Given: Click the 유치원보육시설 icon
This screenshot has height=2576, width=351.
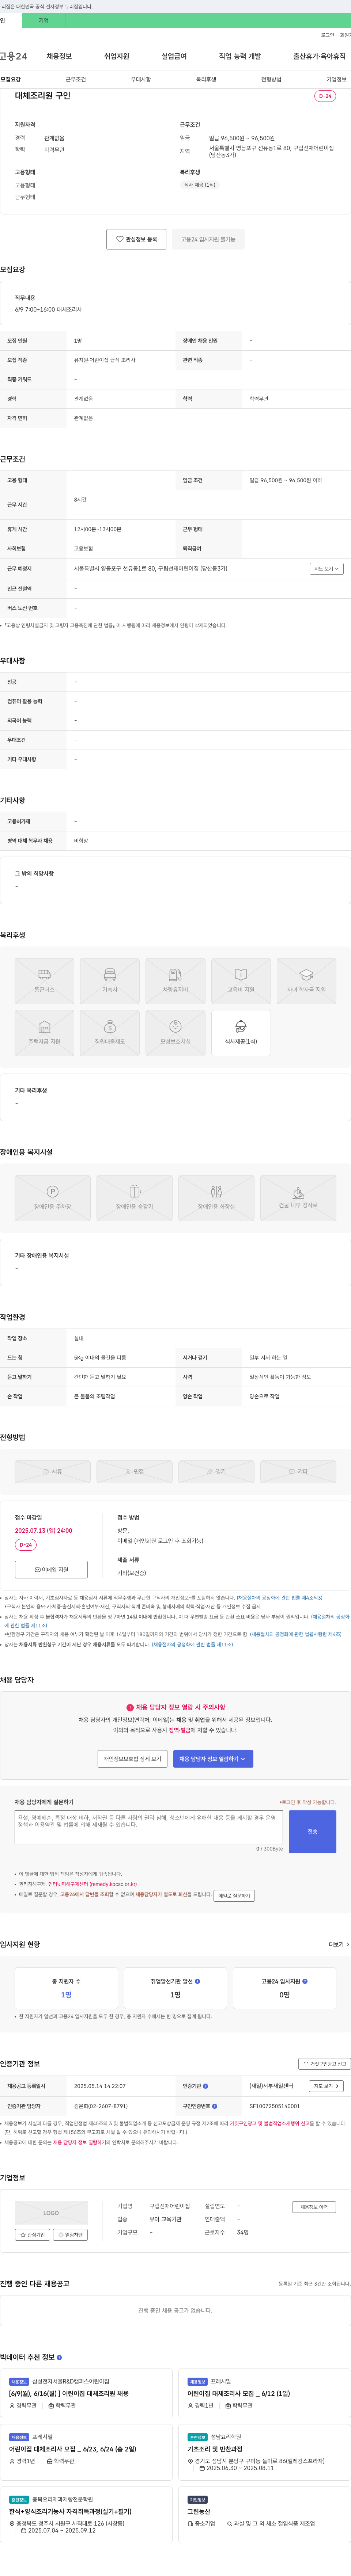Looking at the screenshot, I should click(175, 1033).
